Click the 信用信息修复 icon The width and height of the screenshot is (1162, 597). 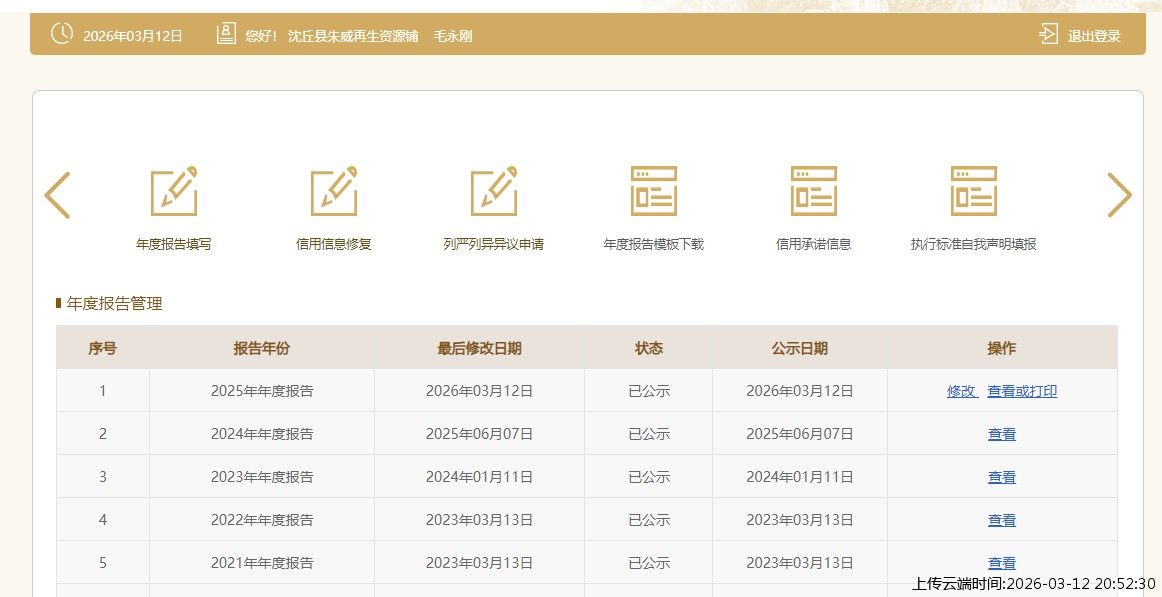[333, 191]
